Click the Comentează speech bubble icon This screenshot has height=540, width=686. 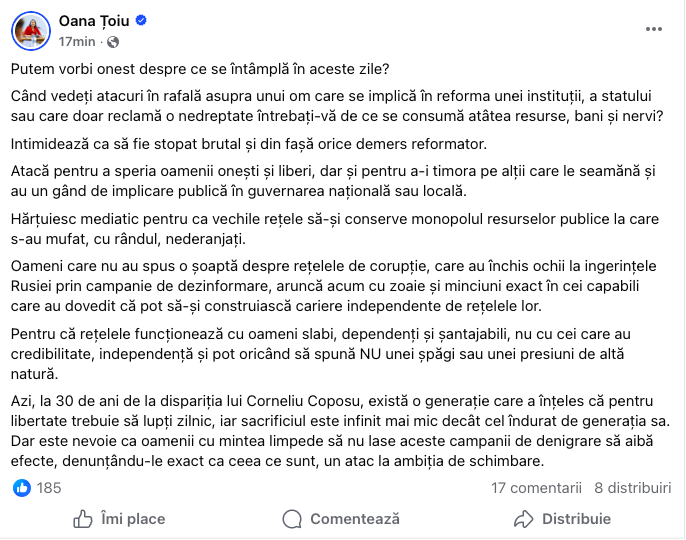click(x=292, y=519)
